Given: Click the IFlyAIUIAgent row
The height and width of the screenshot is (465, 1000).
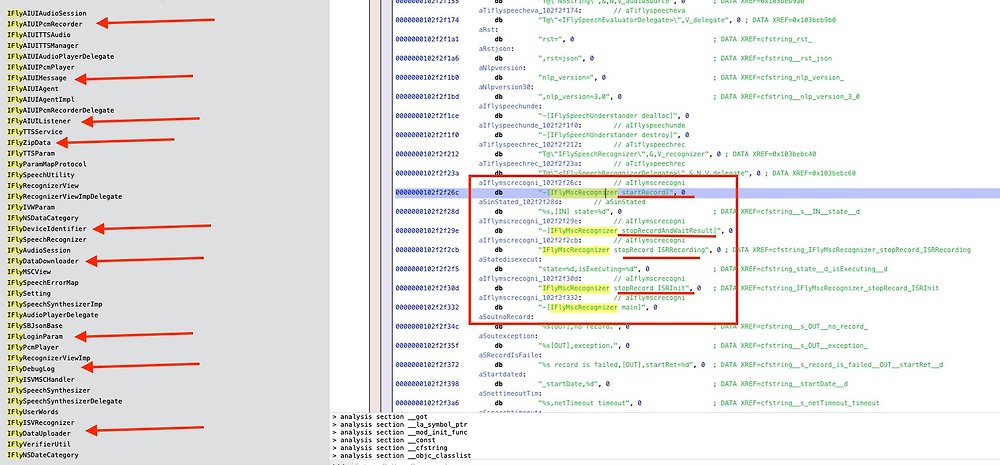Looking at the screenshot, I should coord(33,89).
